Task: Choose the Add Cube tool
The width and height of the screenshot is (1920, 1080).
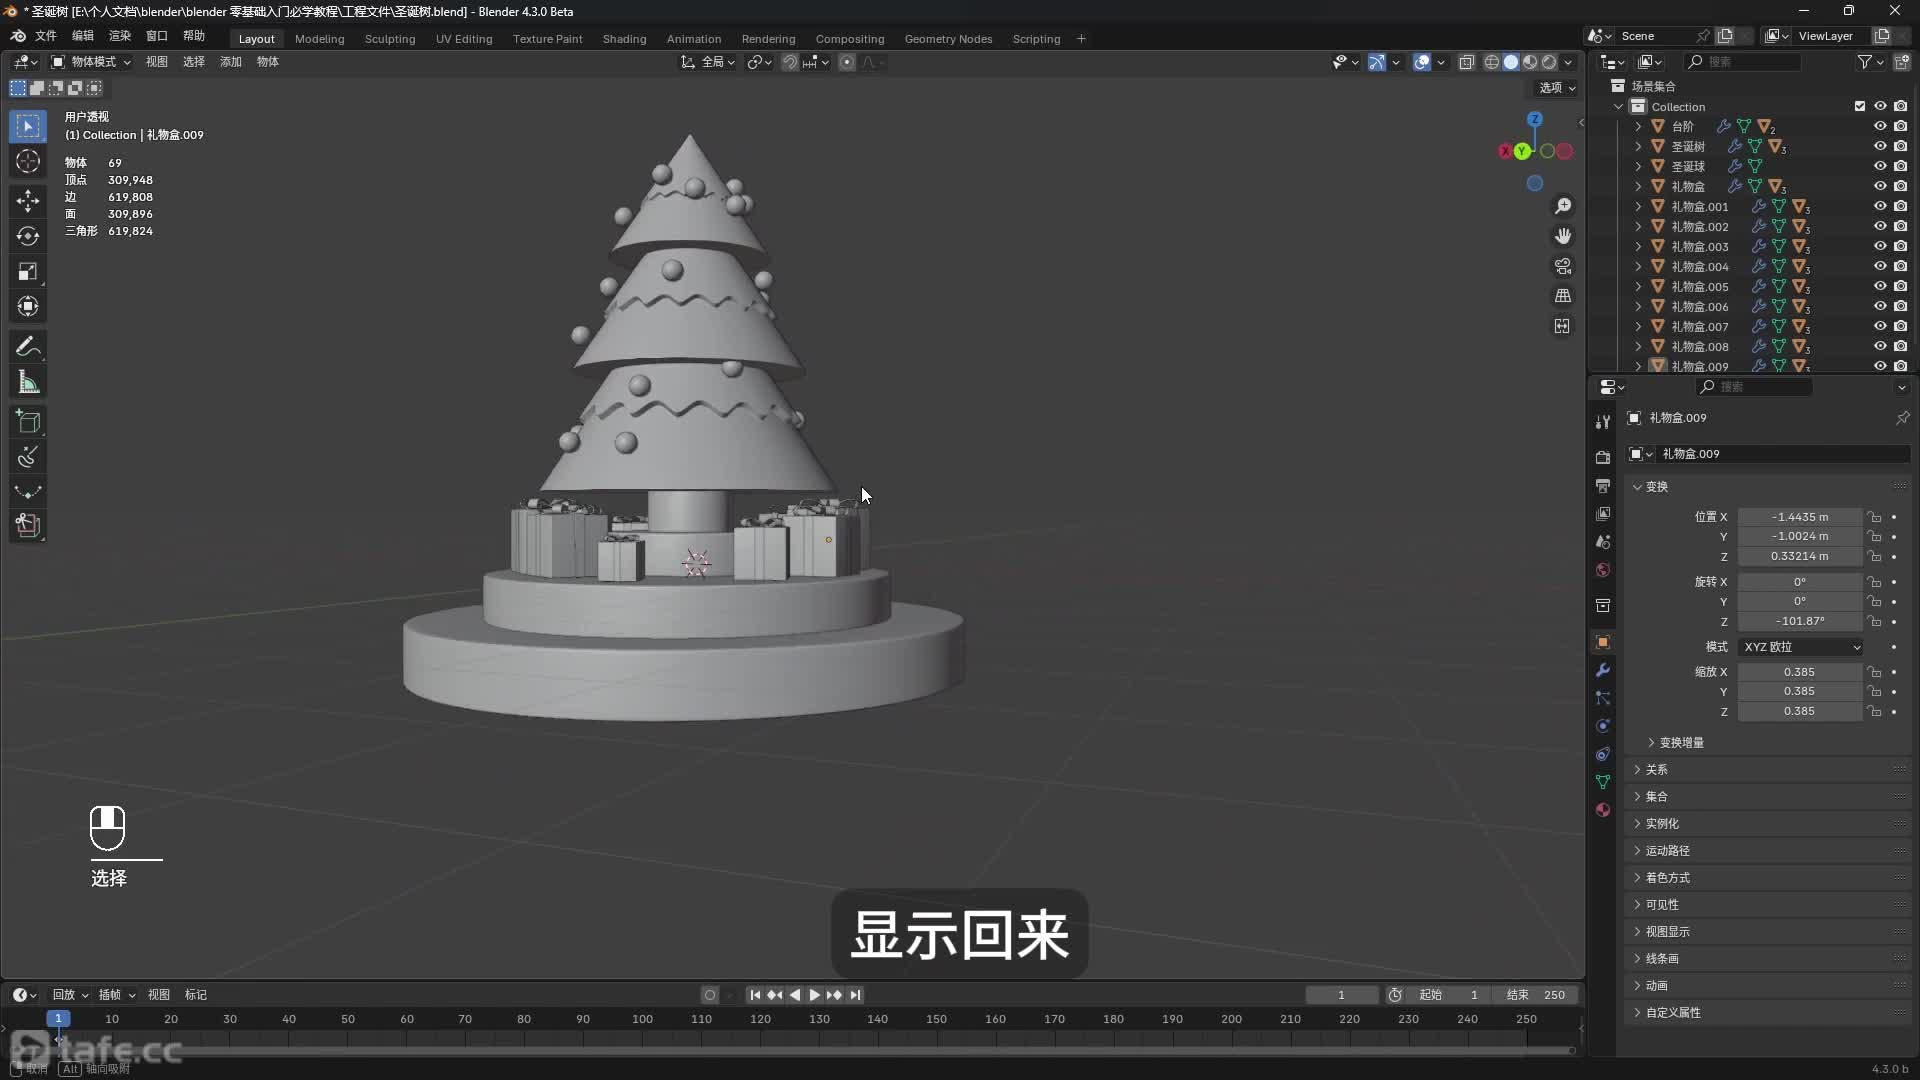Action: (28, 421)
